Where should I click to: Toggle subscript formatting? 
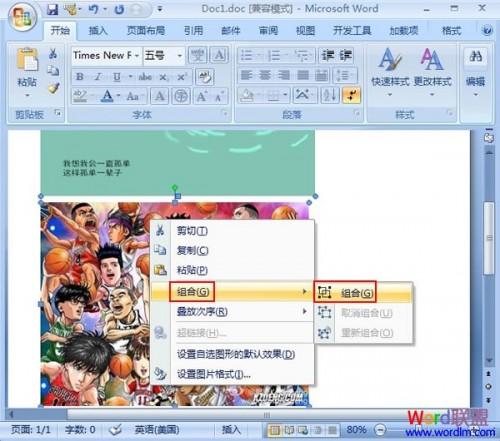click(x=164, y=77)
